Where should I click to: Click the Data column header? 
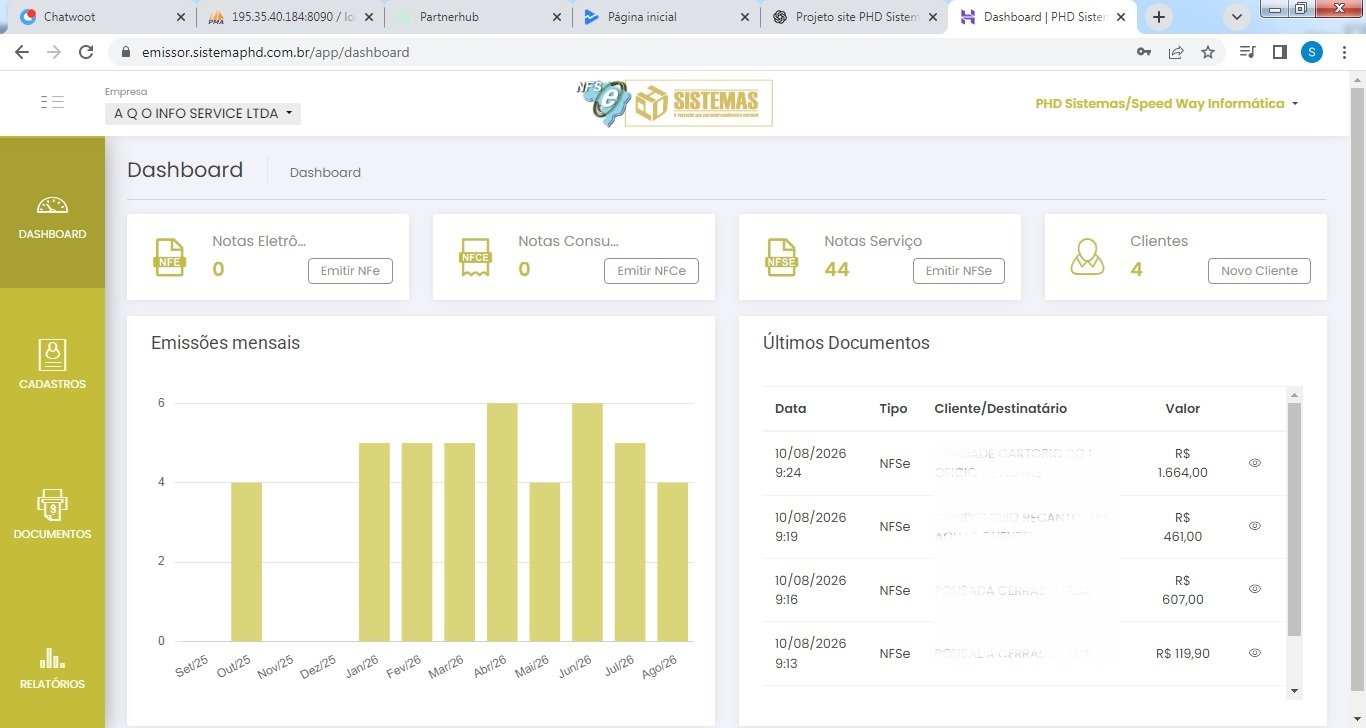[x=790, y=408]
